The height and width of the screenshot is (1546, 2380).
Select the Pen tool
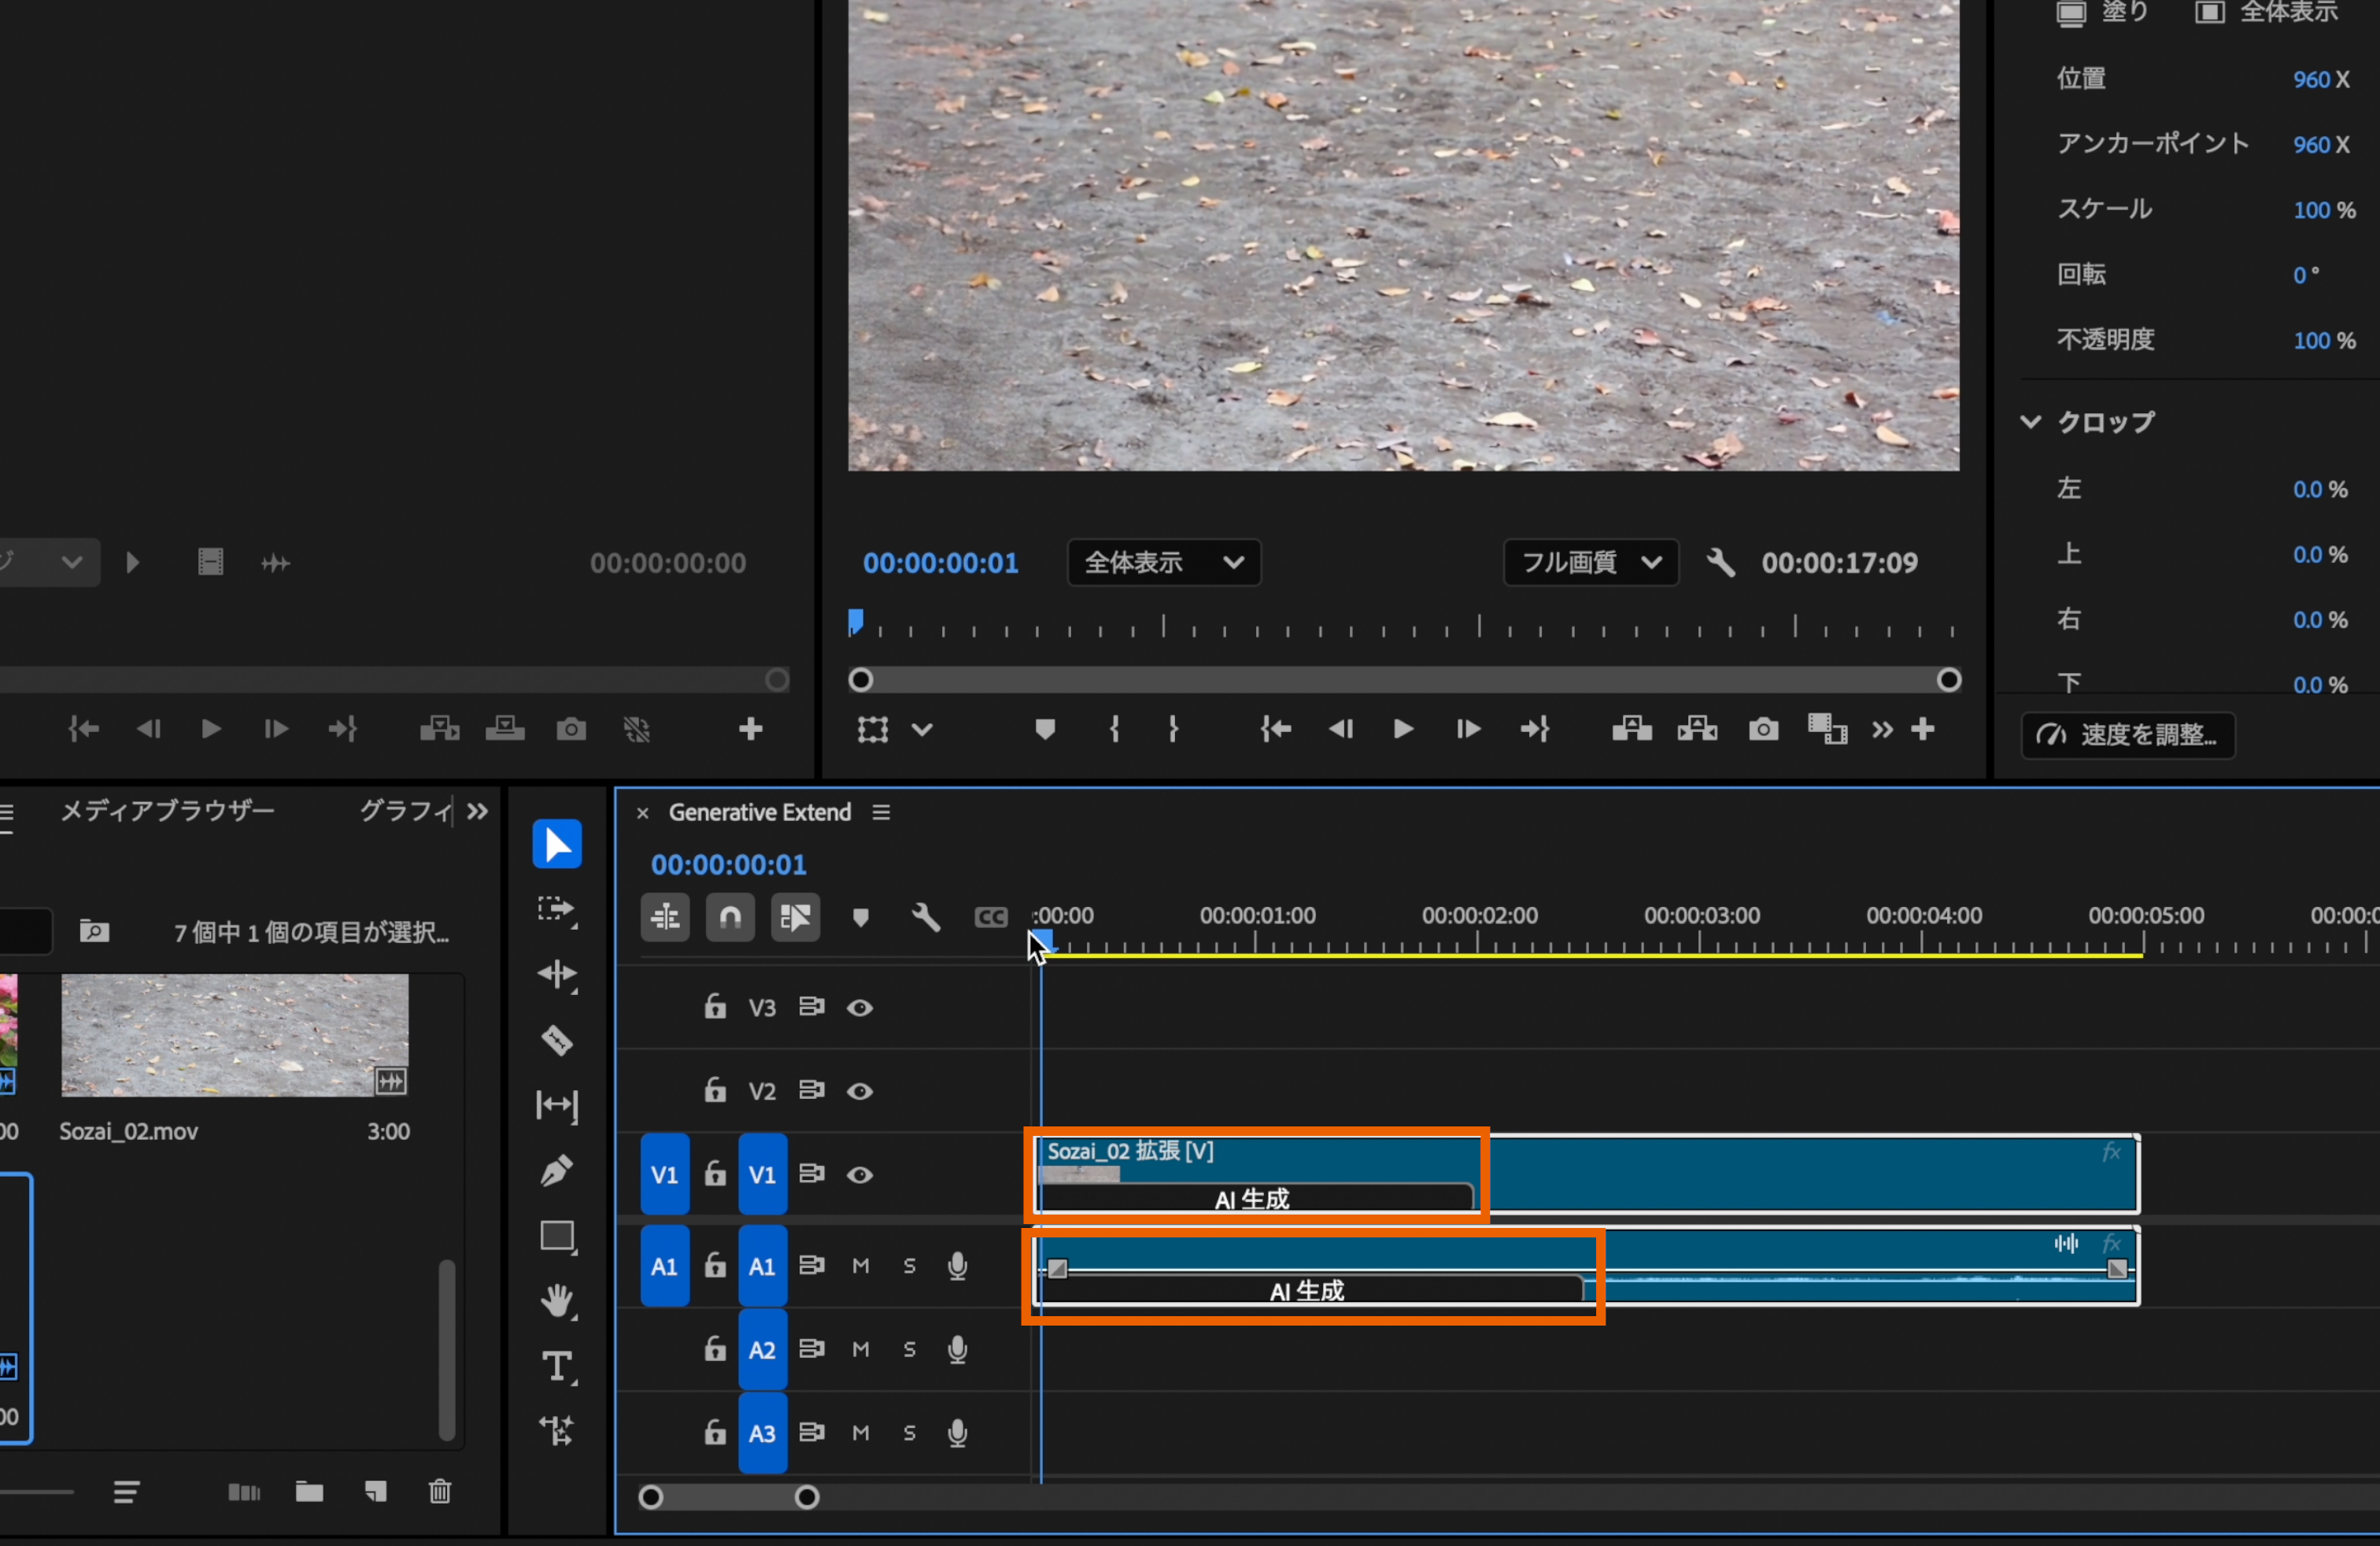coord(557,1170)
